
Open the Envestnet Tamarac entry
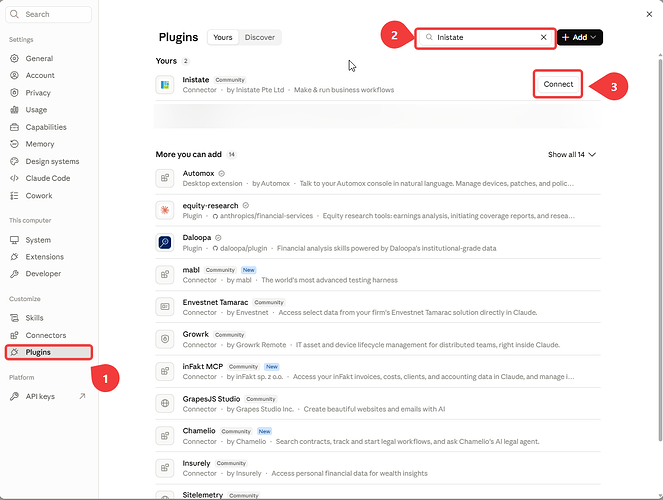tap(378, 307)
